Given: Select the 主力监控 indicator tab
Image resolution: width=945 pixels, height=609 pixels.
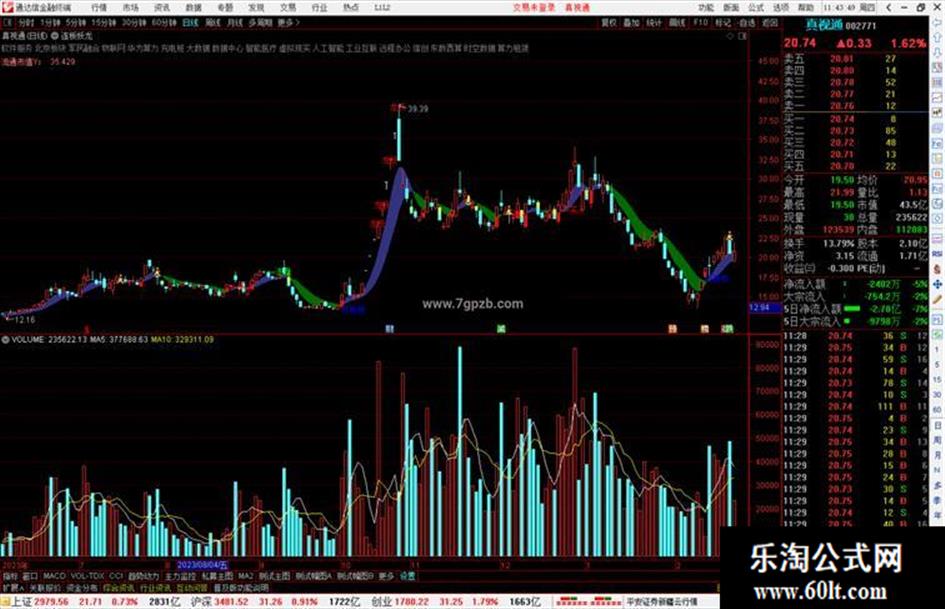Looking at the screenshot, I should 180,576.
